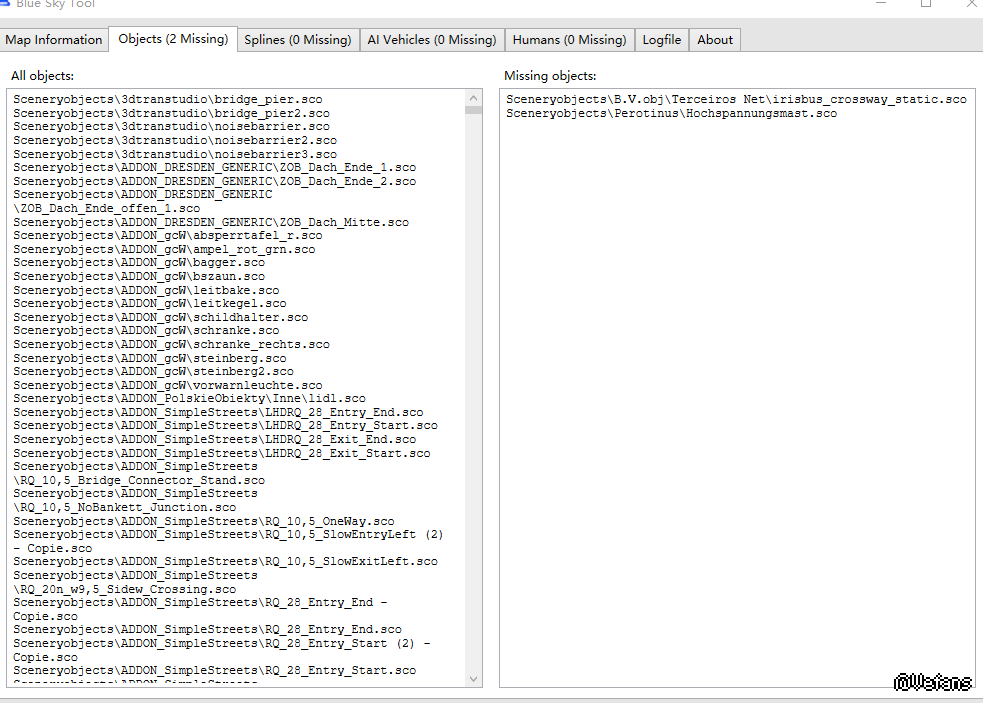Open the Splines (0 Missing) tab
The image size is (983, 703).
(x=298, y=40)
